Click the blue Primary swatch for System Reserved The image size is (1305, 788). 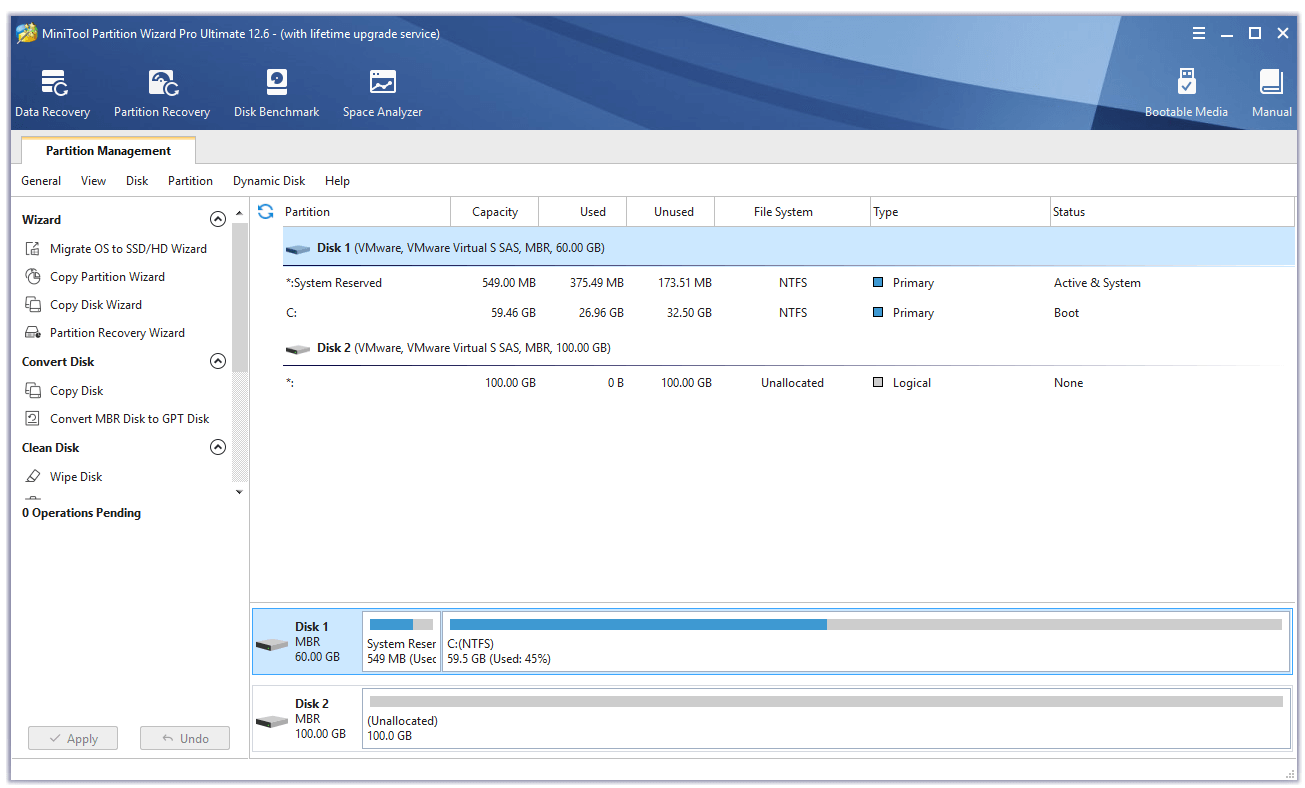[878, 283]
